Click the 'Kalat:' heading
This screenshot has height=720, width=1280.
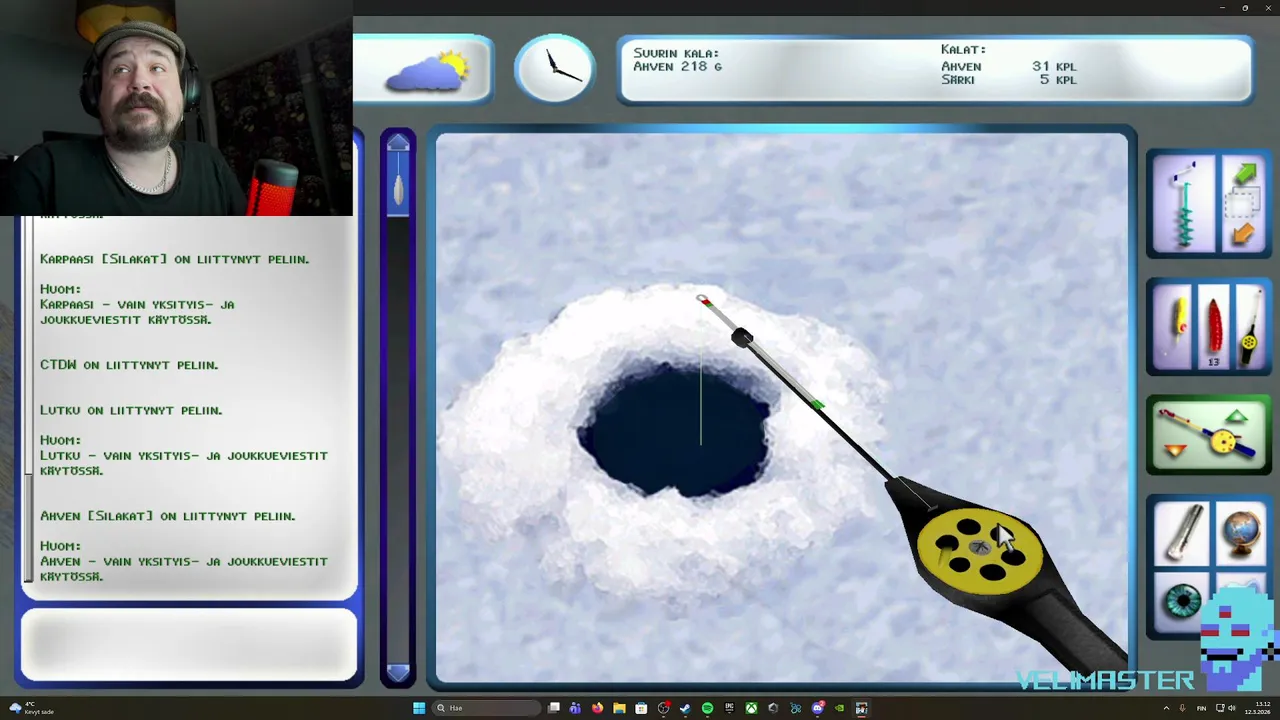coord(963,49)
